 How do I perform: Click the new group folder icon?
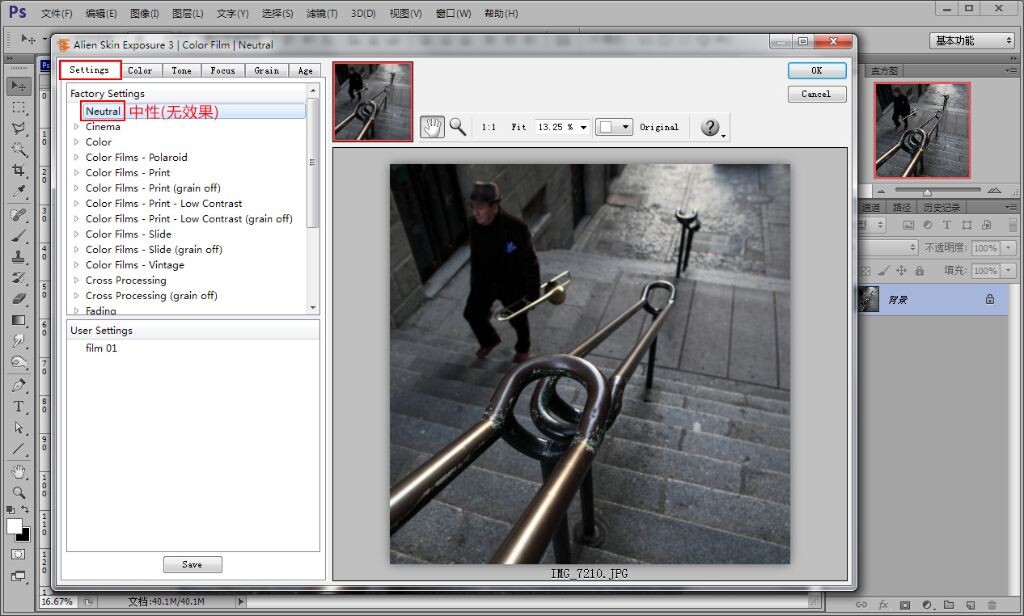(948, 605)
